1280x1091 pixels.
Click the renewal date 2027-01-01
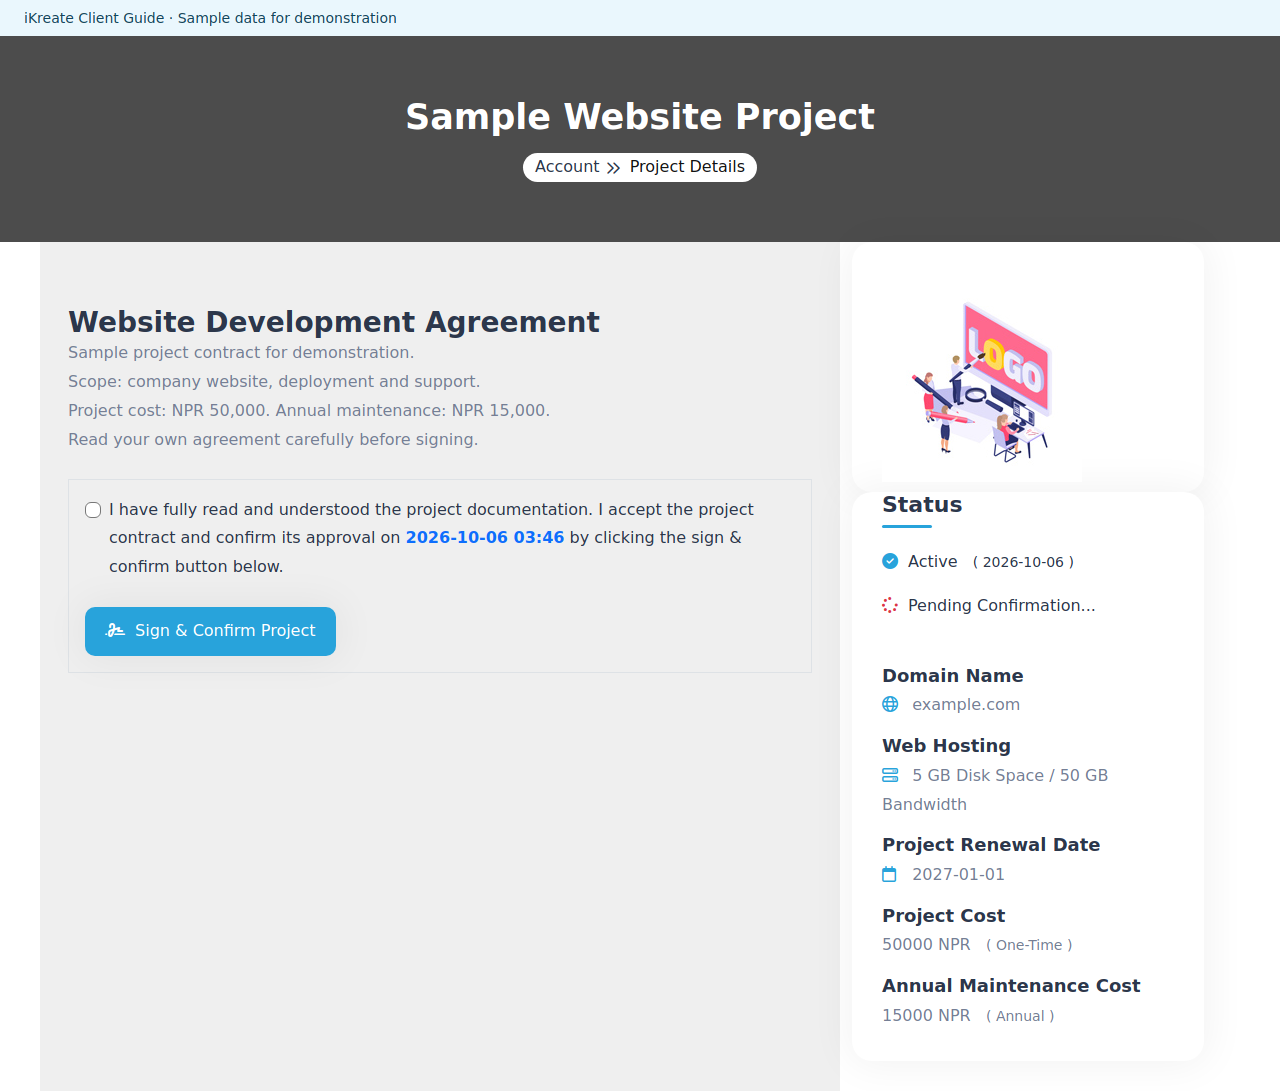click(958, 874)
